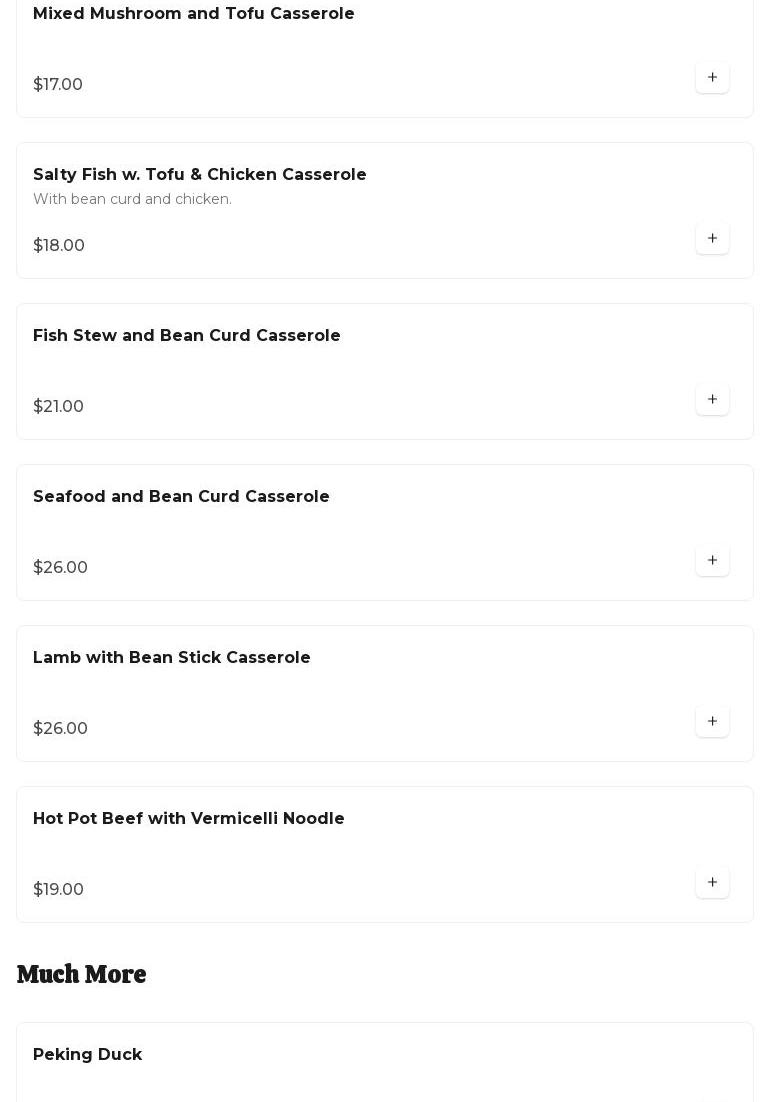The width and height of the screenshot is (770, 1102).
Task: Click plus icon for Salty Fish Casserole
Action: pyautogui.click(x=712, y=238)
